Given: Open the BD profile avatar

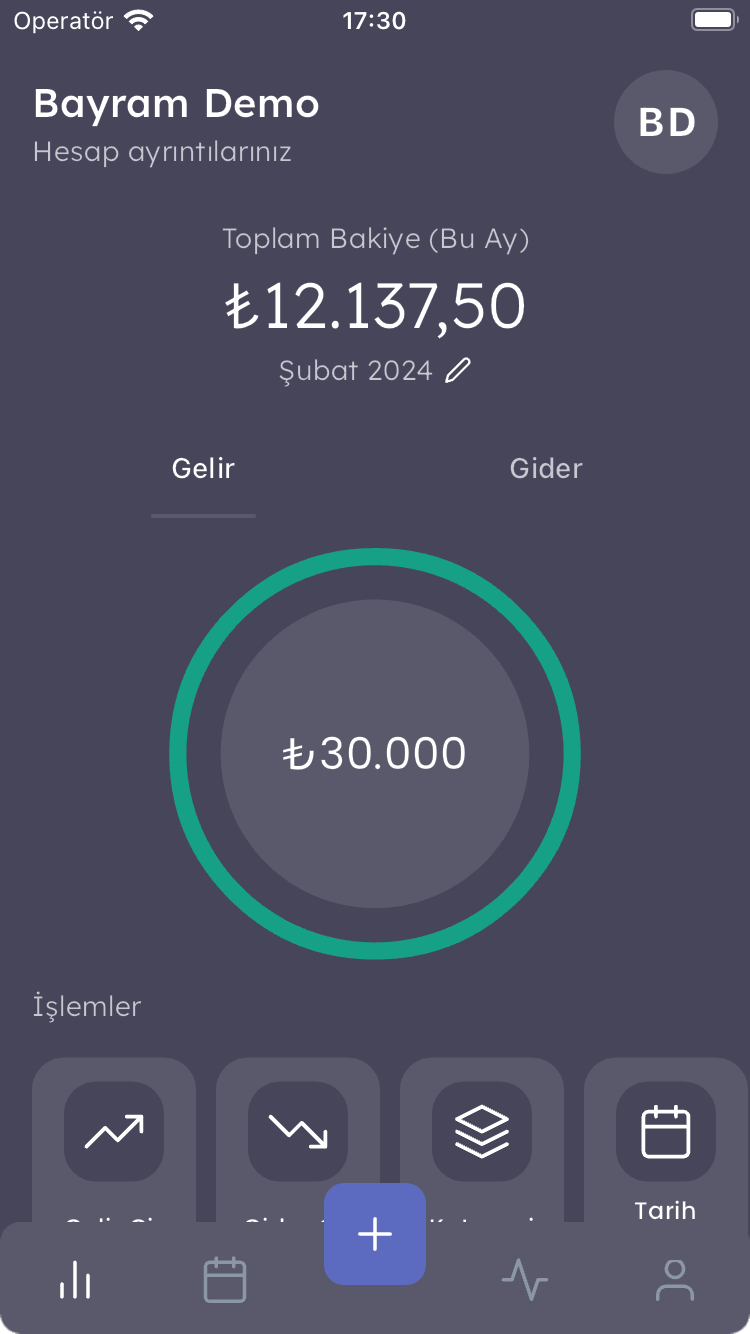Looking at the screenshot, I should click(x=666, y=122).
